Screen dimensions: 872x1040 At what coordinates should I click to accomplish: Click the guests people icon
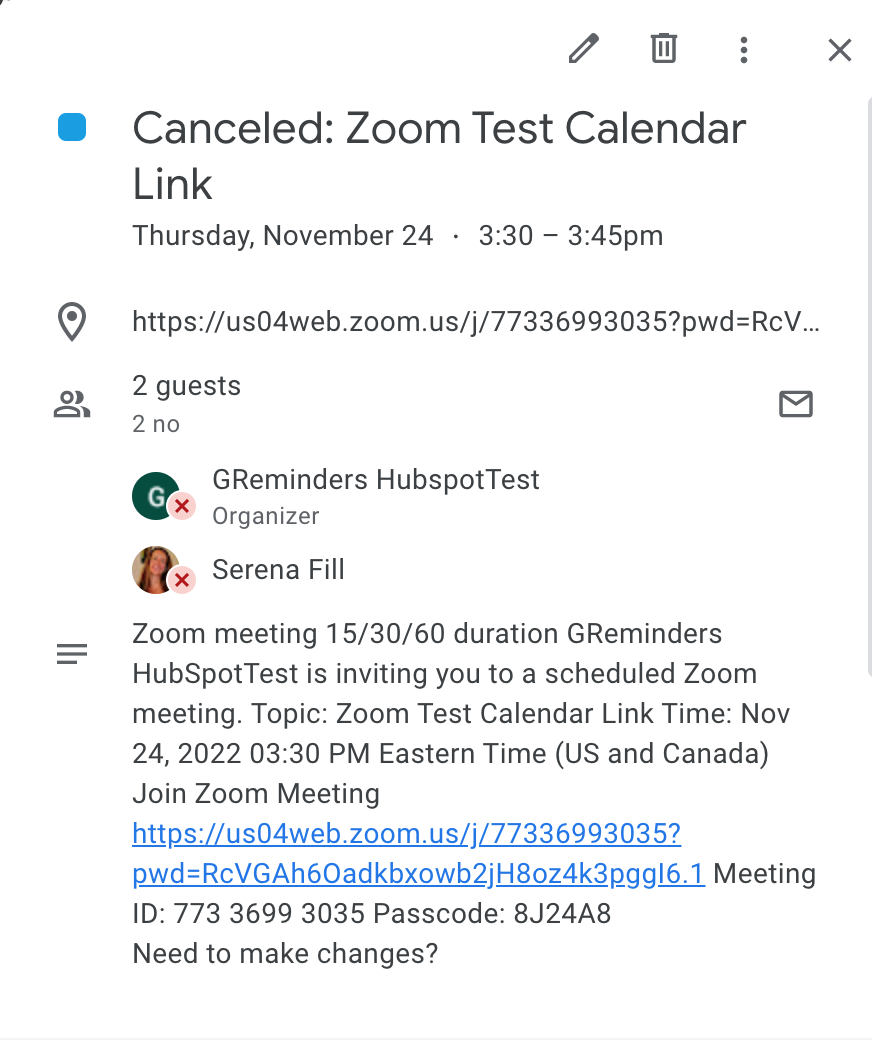tap(71, 404)
